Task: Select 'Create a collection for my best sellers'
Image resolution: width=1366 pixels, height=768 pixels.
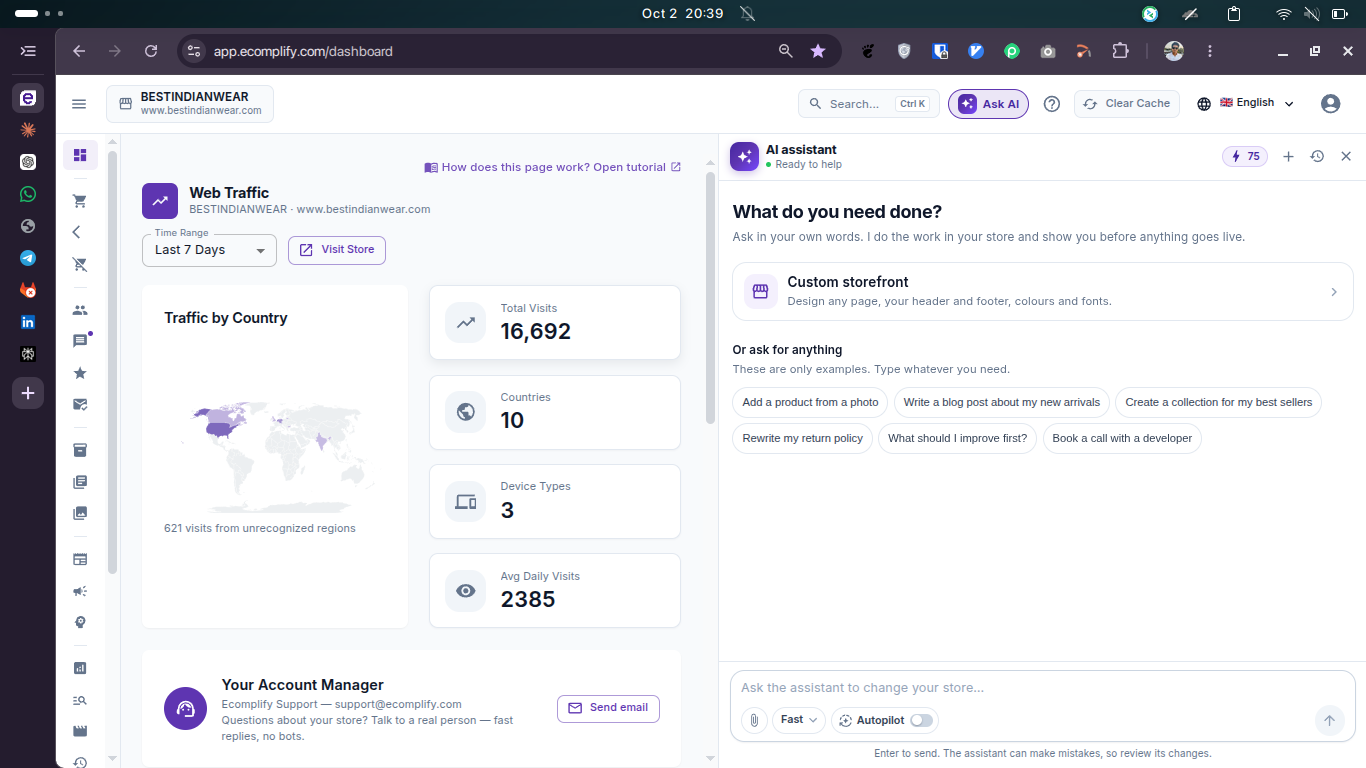Action: (x=1218, y=402)
